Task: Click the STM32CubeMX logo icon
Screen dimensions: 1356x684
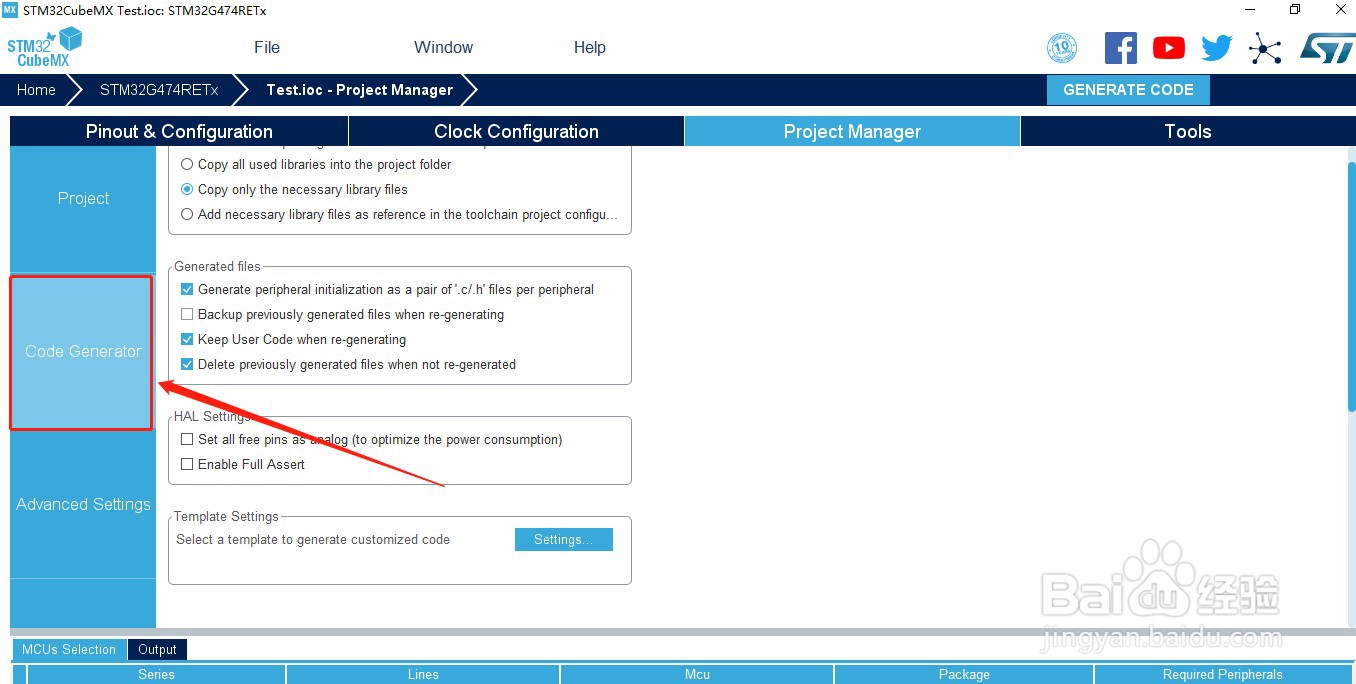Action: click(44, 47)
